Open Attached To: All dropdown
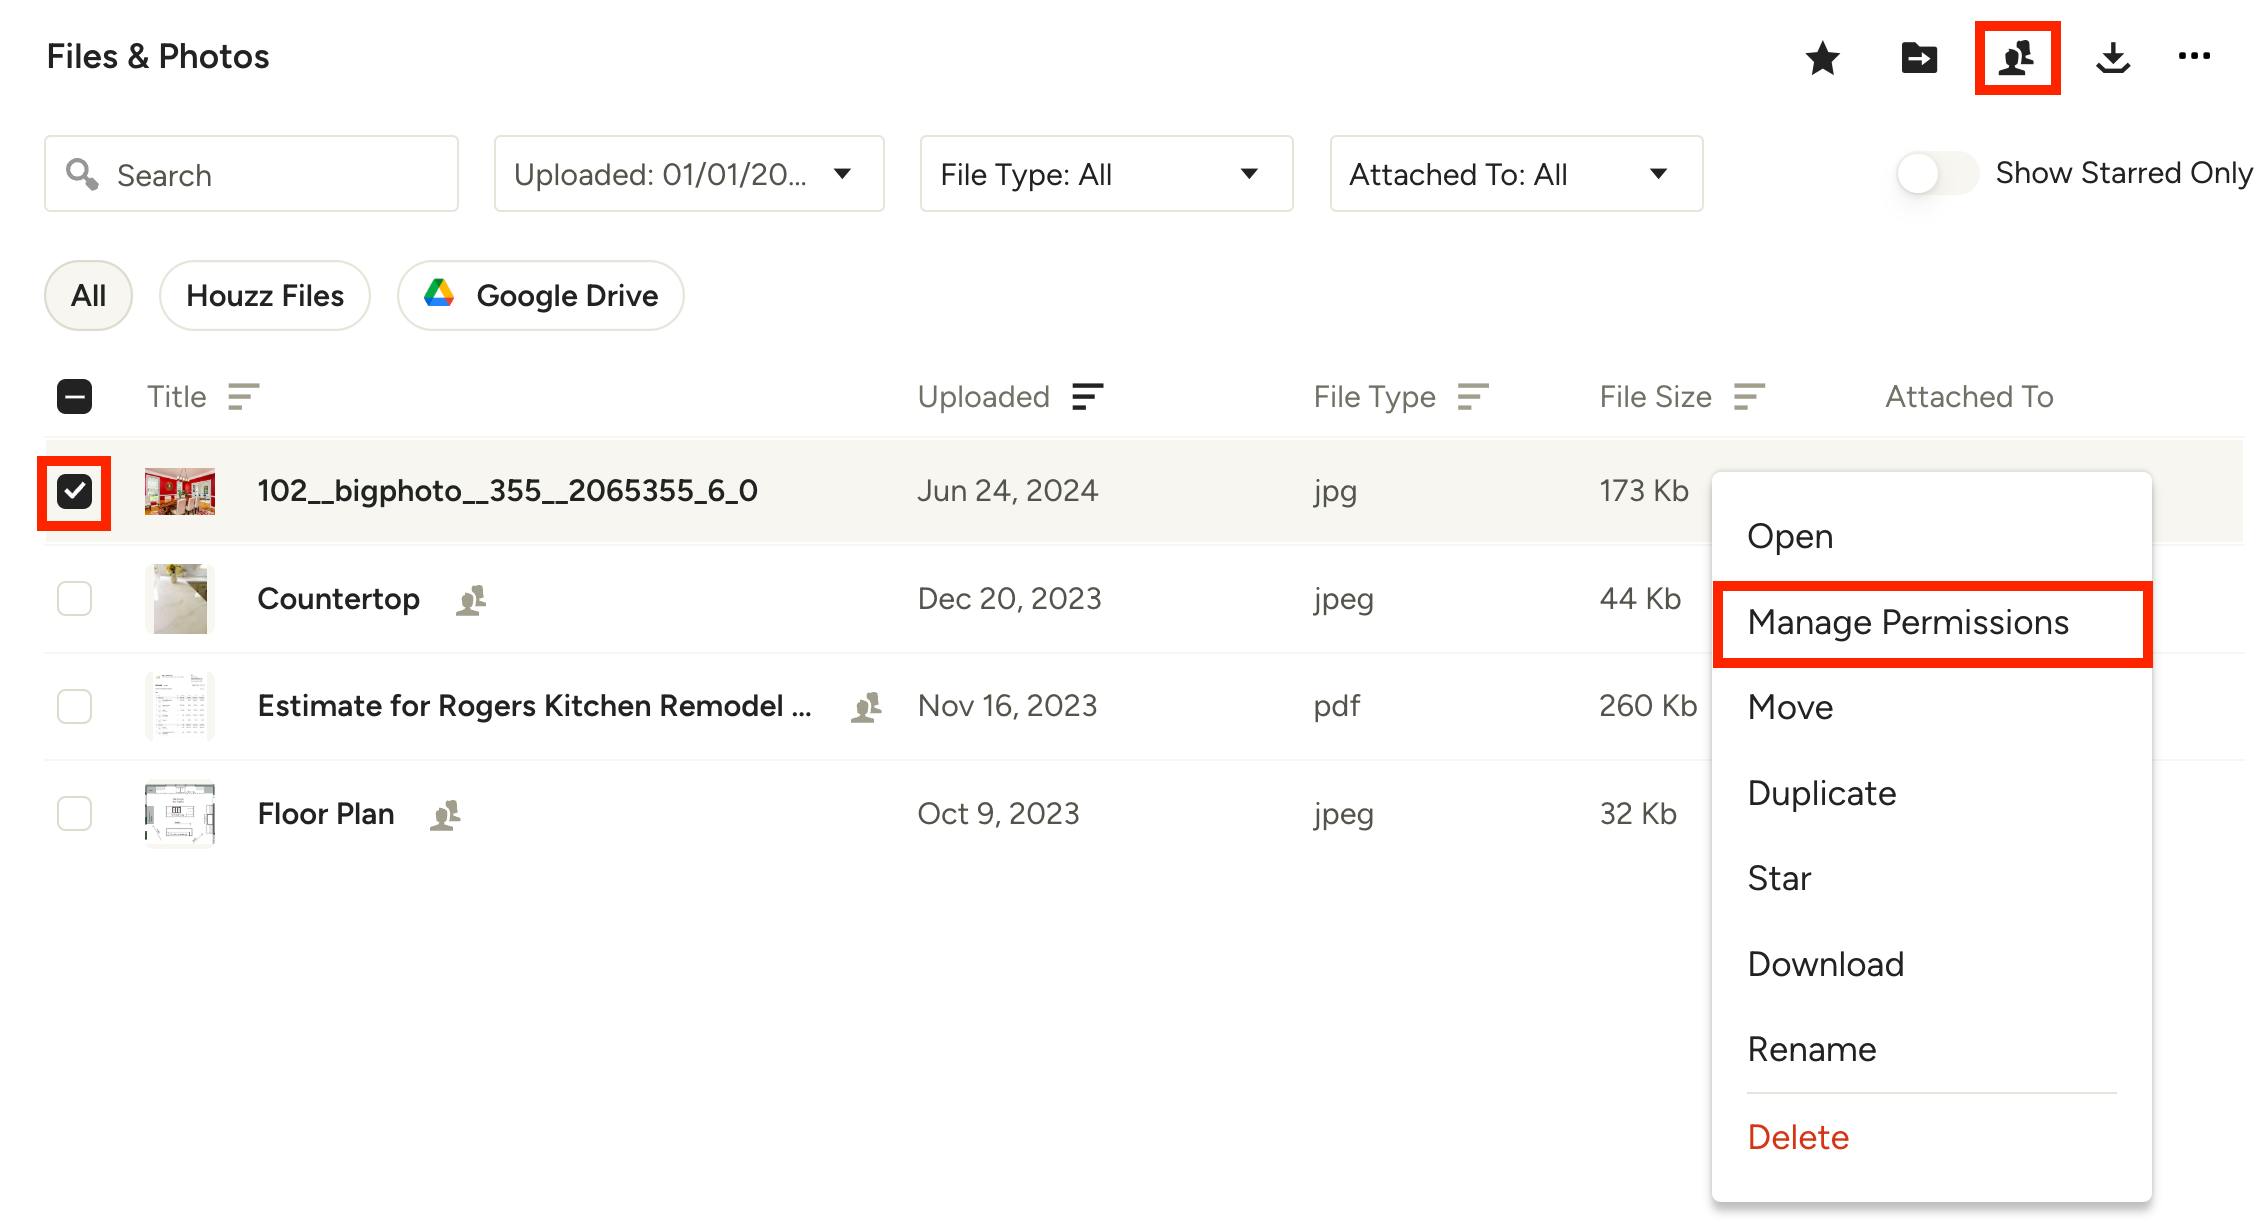Screen dimensions: 2266x1230 tap(1515, 174)
